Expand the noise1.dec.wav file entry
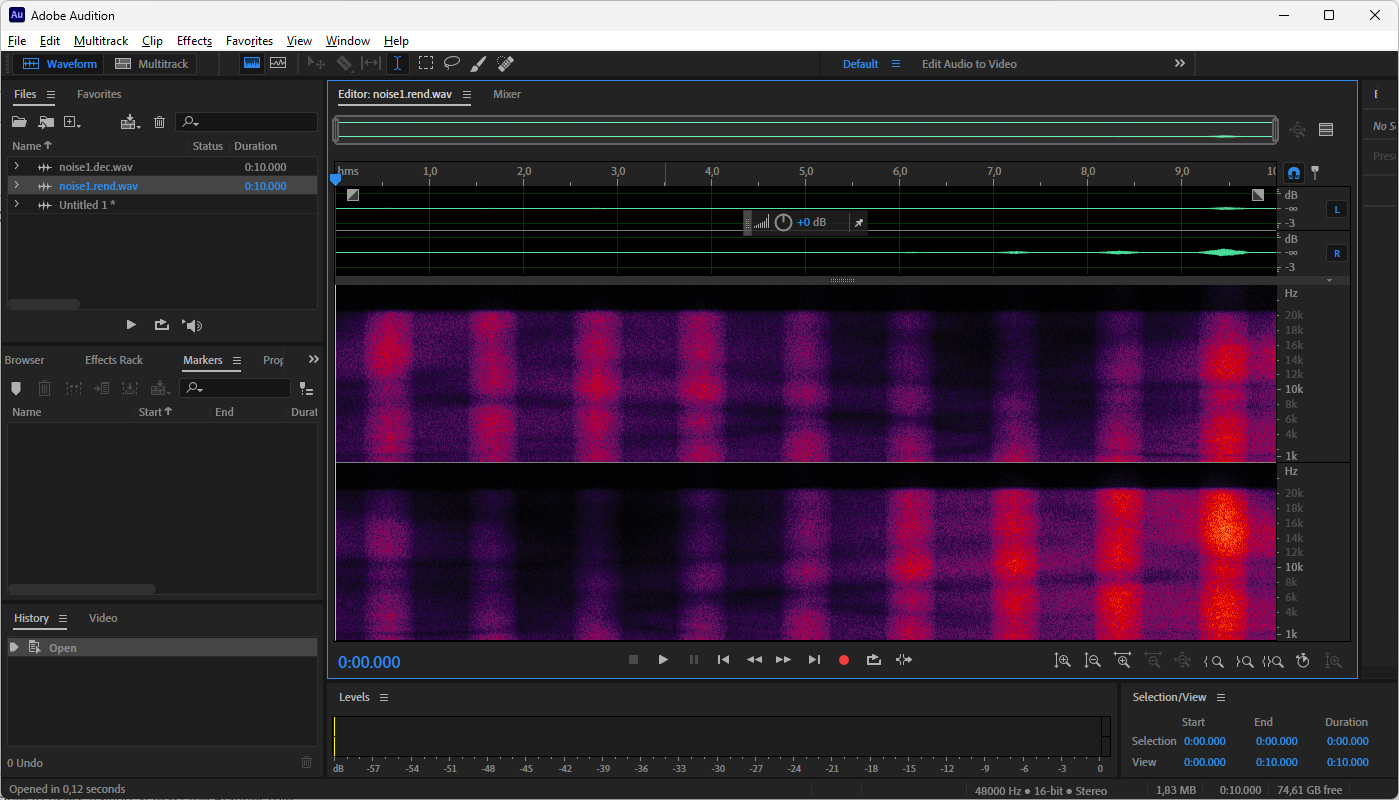1399x800 pixels. pyautogui.click(x=16, y=167)
